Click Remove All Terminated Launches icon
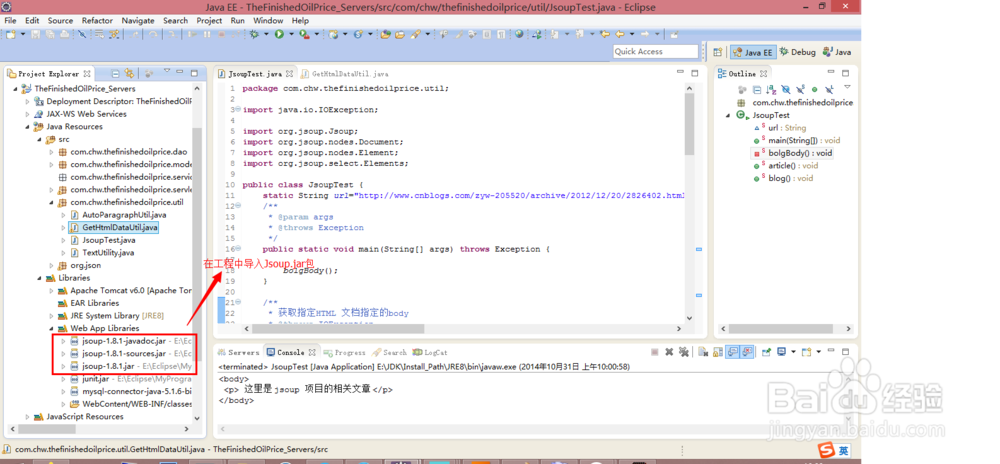The width and height of the screenshot is (1000, 464). coord(684,352)
